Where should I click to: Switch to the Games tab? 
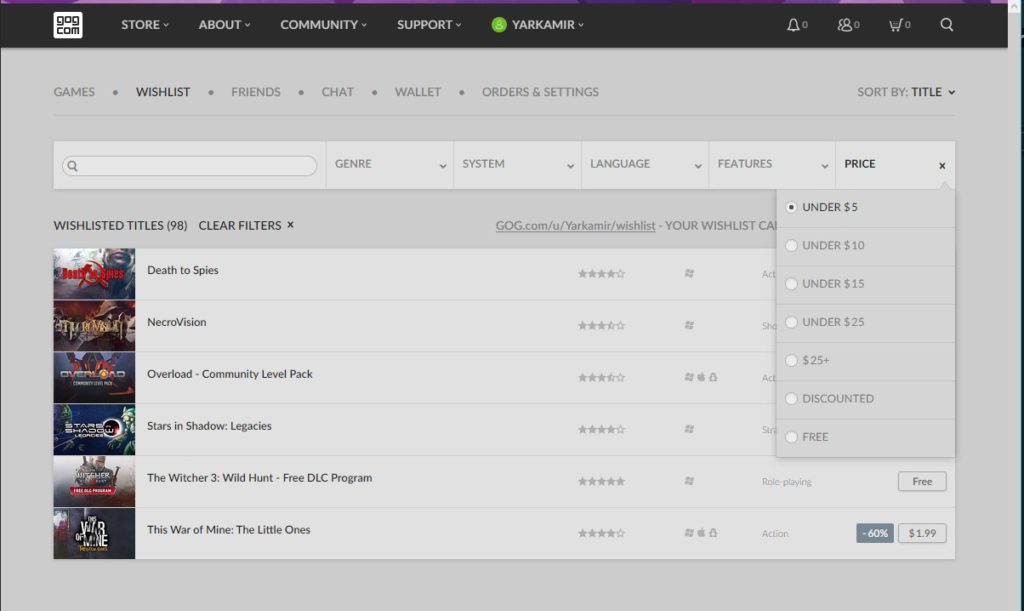click(74, 92)
